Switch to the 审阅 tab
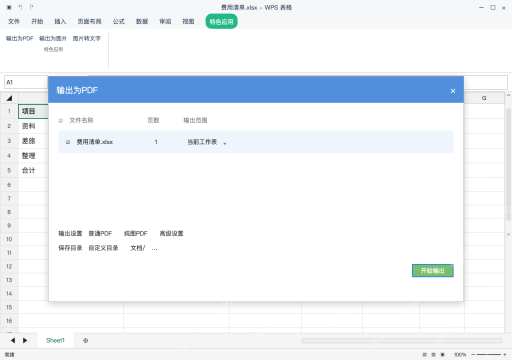Viewport: 512px width, 360px height. click(165, 21)
